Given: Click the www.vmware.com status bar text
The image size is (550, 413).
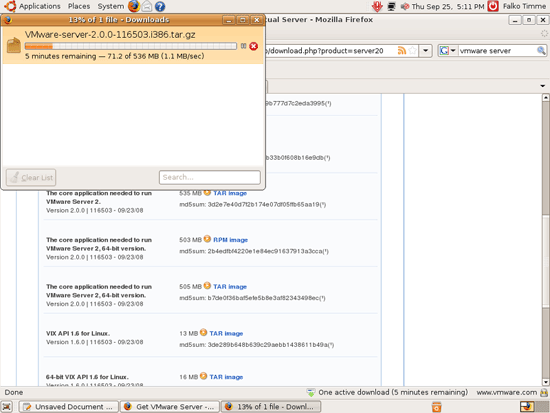Looking at the screenshot, I should pyautogui.click(x=507, y=392).
